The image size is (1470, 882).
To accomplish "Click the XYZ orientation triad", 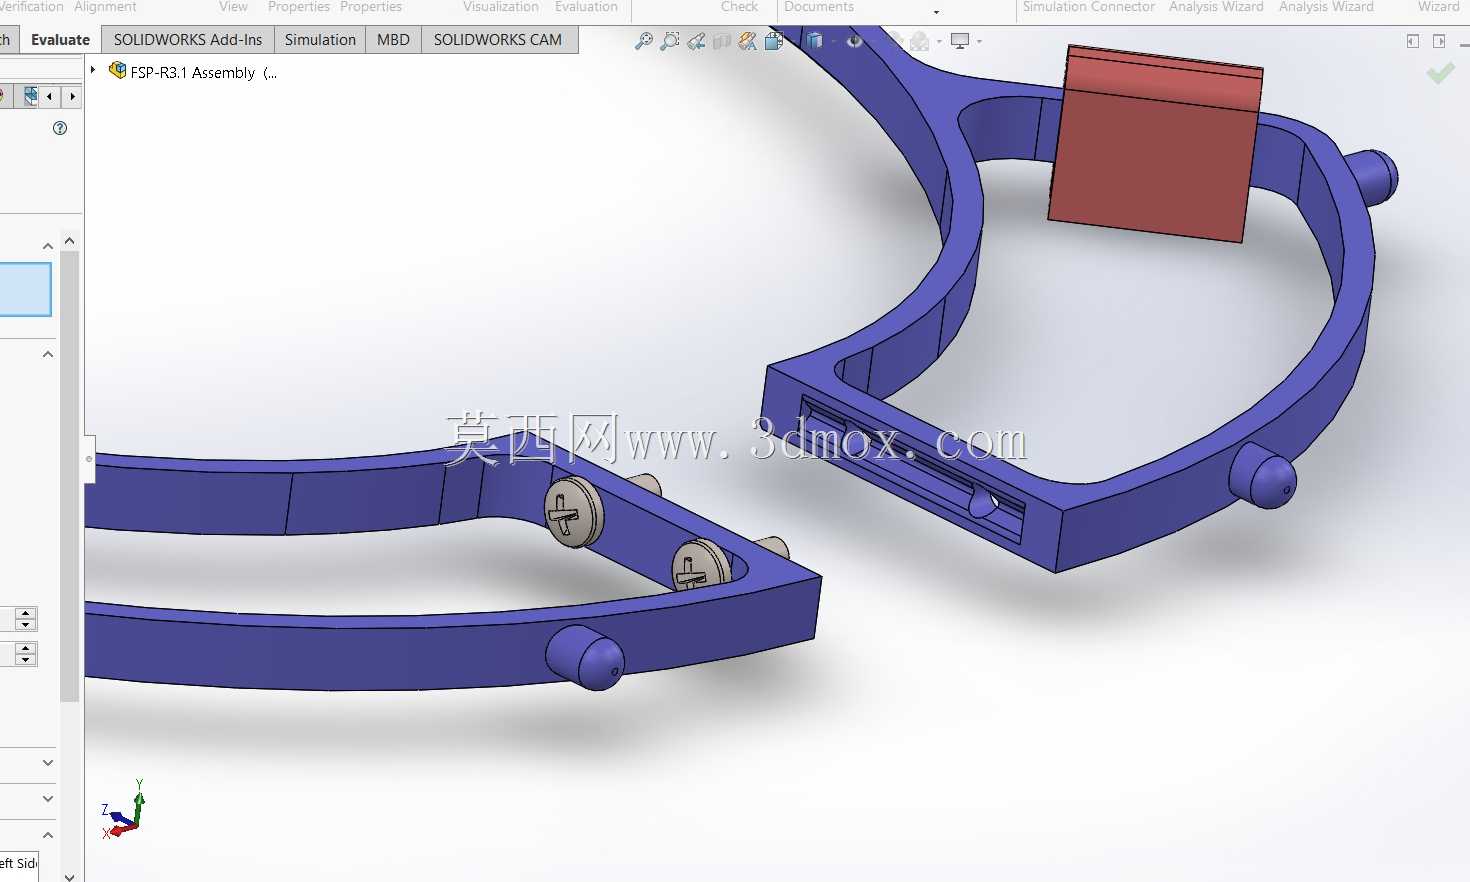I will pyautogui.click(x=124, y=810).
